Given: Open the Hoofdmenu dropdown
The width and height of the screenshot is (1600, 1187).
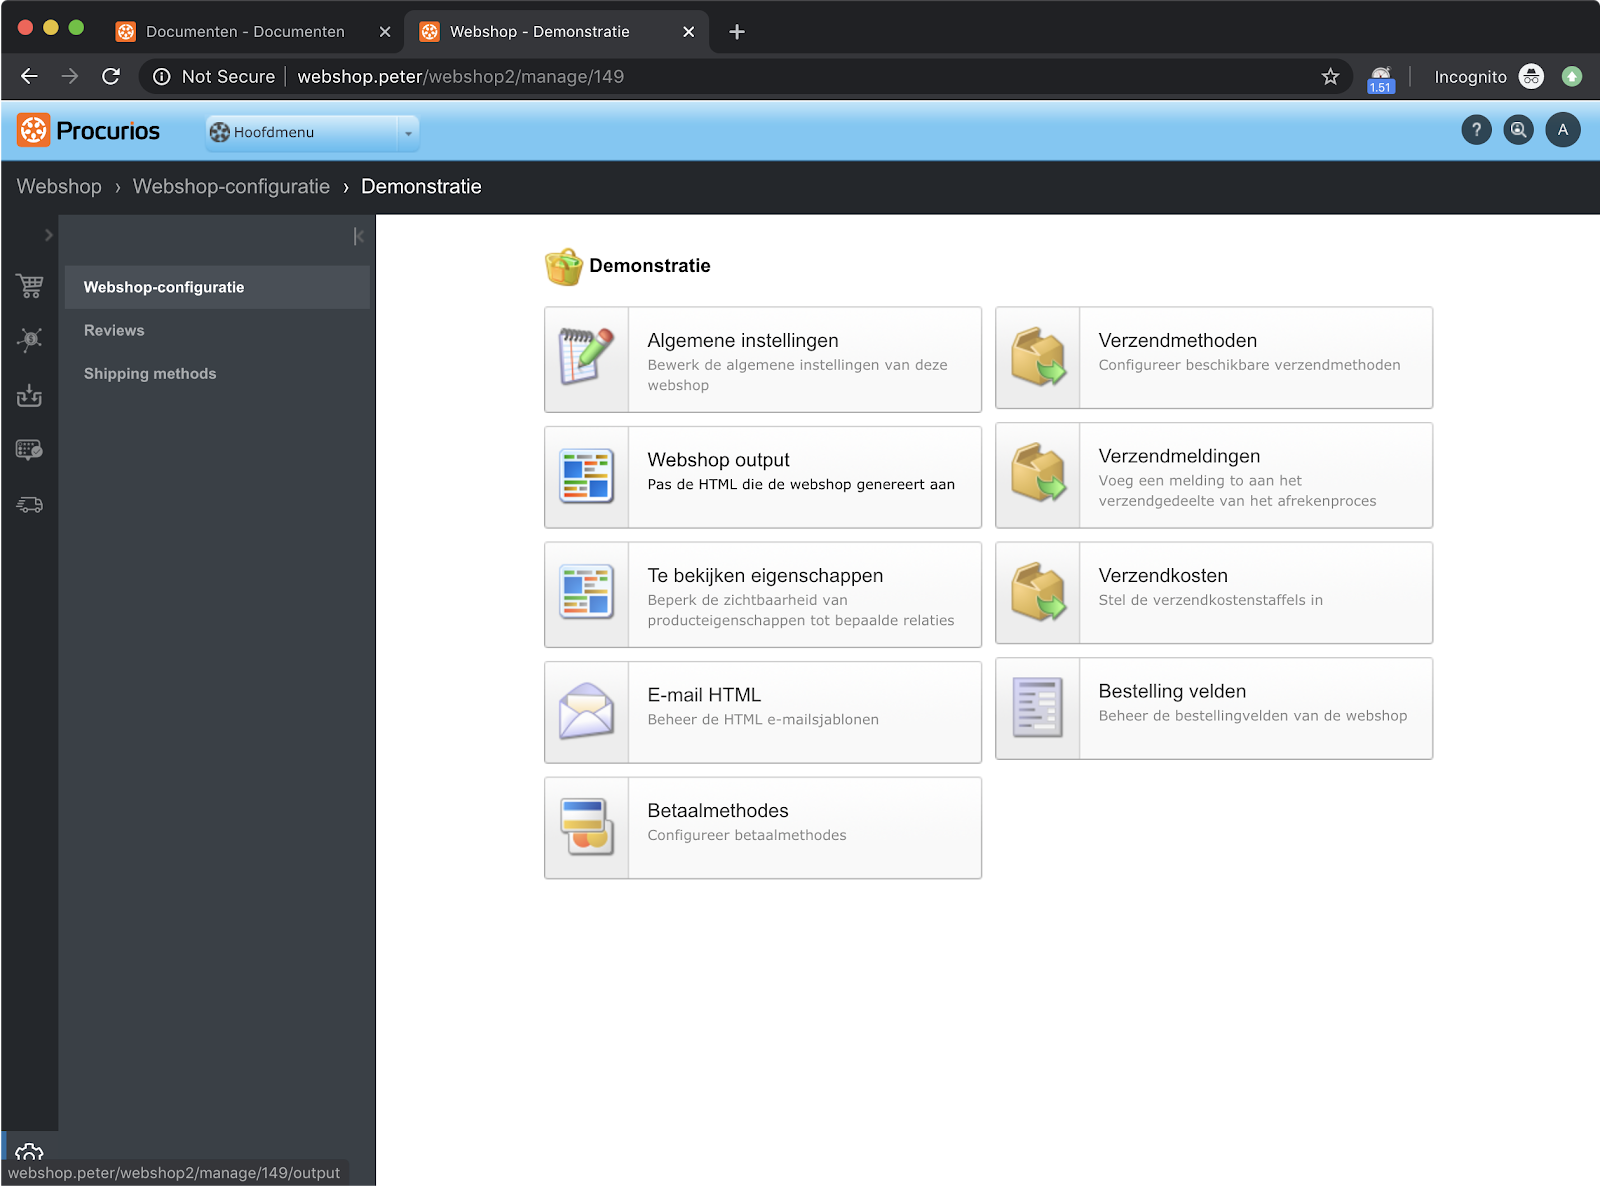Looking at the screenshot, I should click(x=312, y=132).
